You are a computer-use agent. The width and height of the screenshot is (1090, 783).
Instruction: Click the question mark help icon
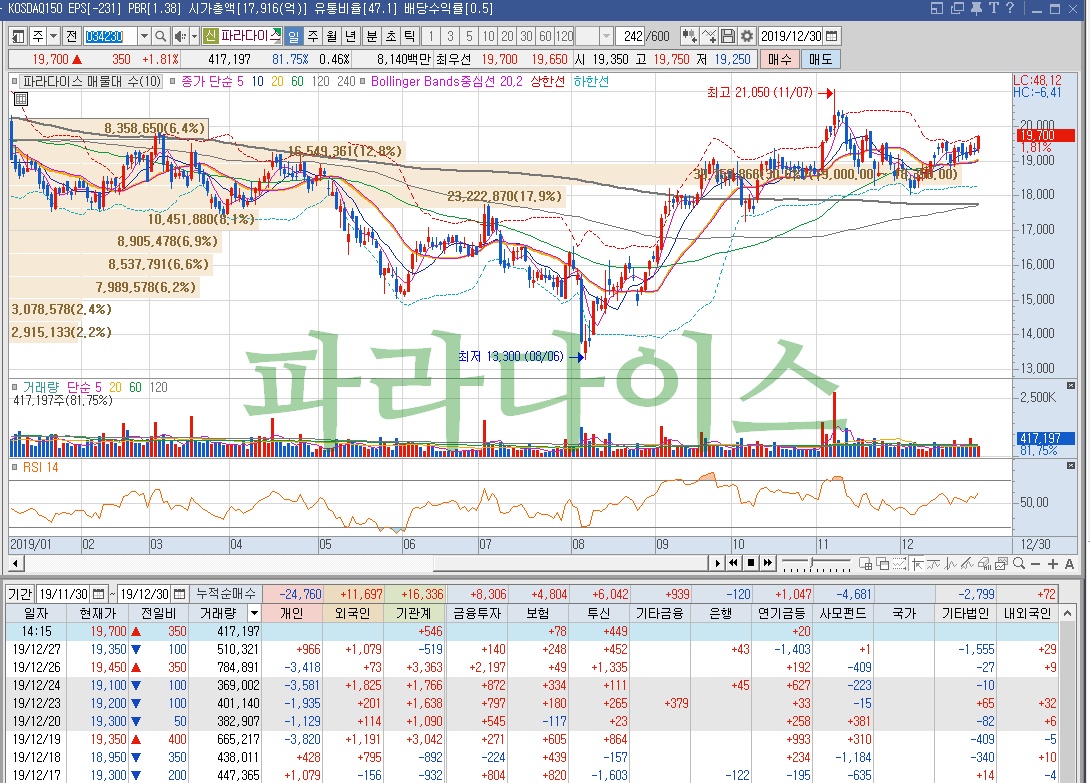click(x=1010, y=8)
